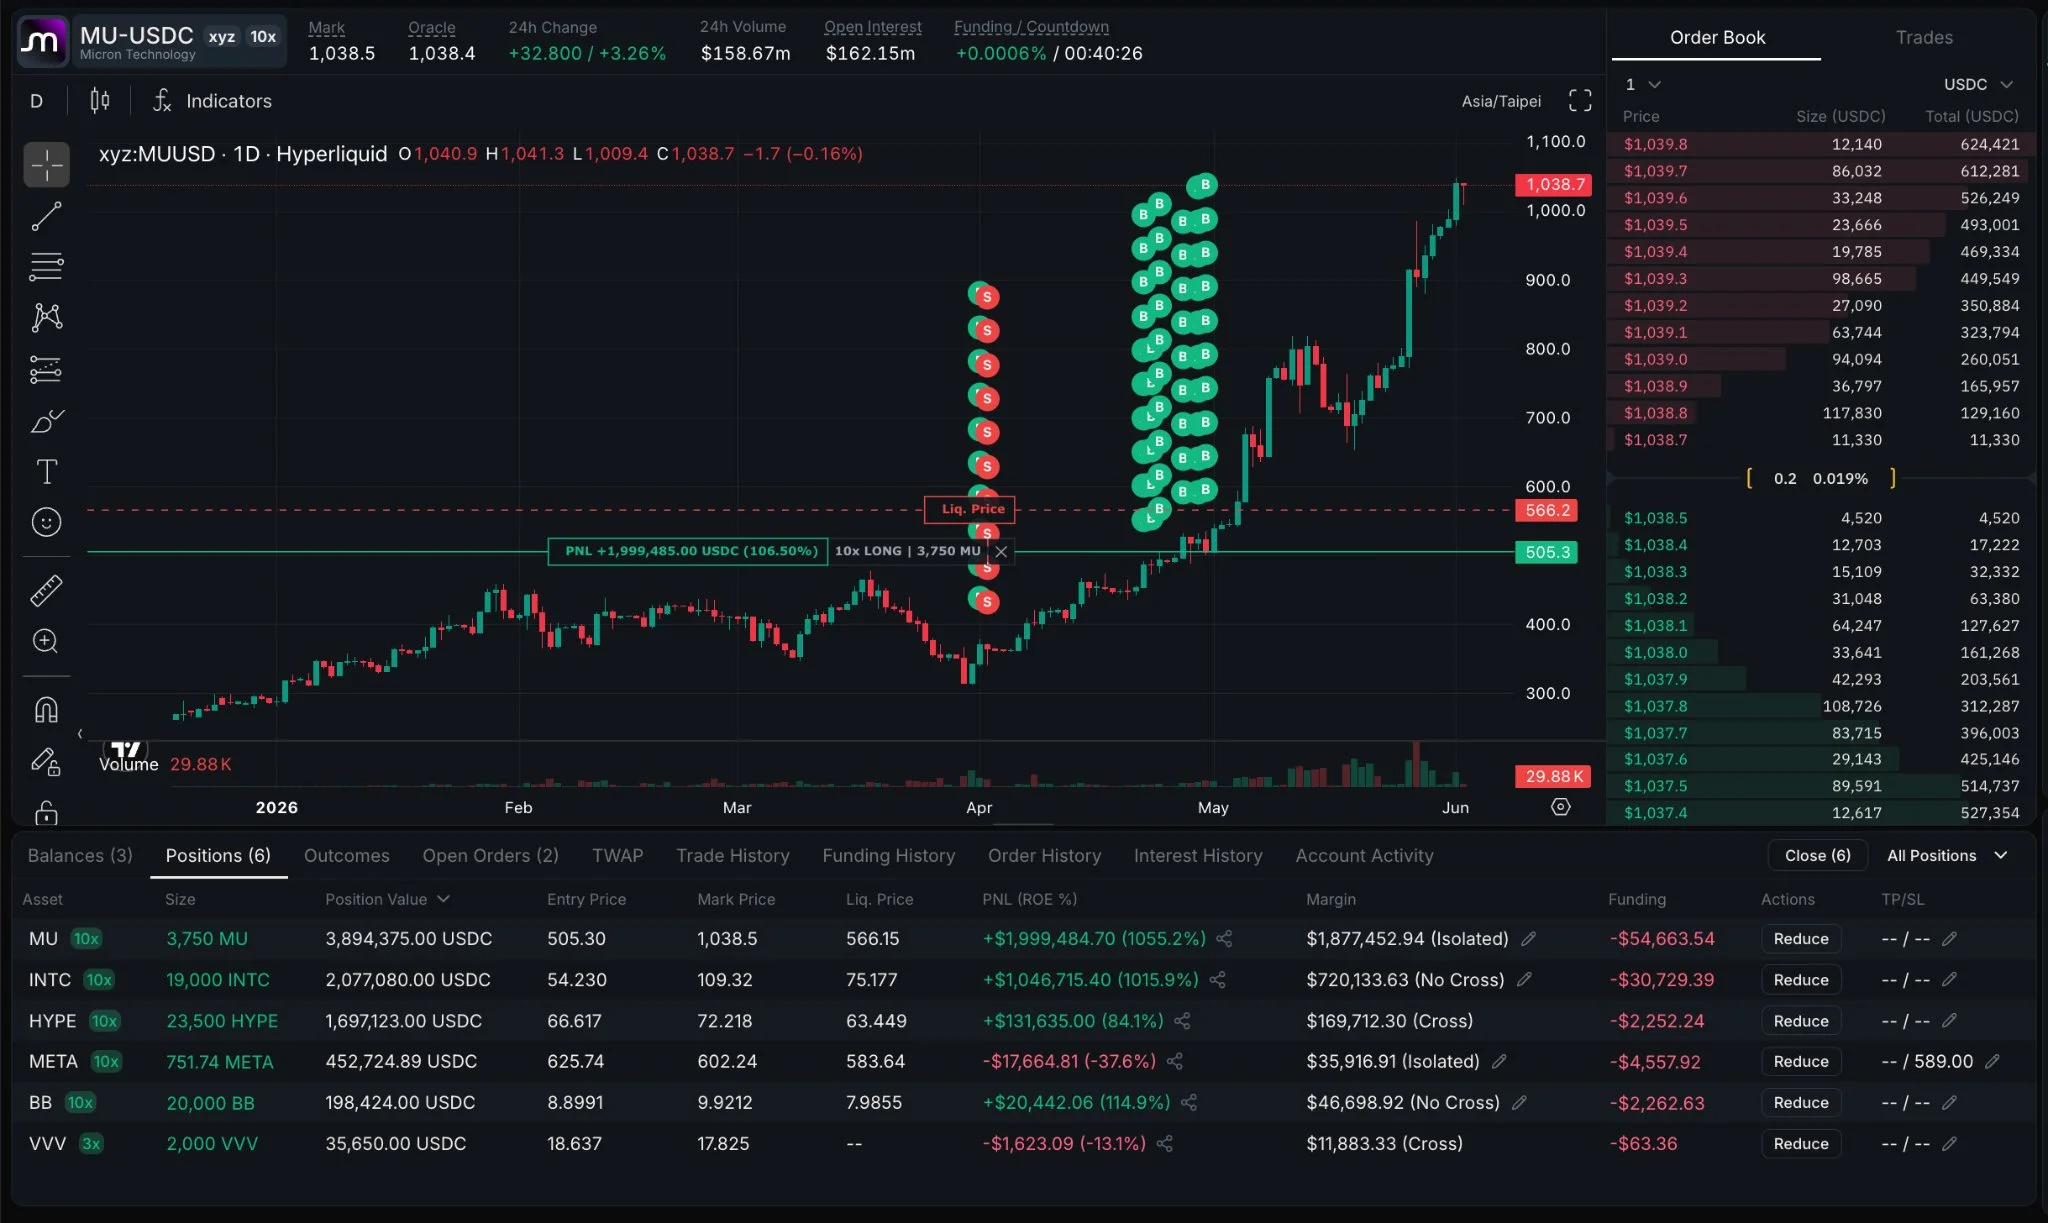
Task: Toggle the magnet snap mode
Action: click(x=47, y=710)
